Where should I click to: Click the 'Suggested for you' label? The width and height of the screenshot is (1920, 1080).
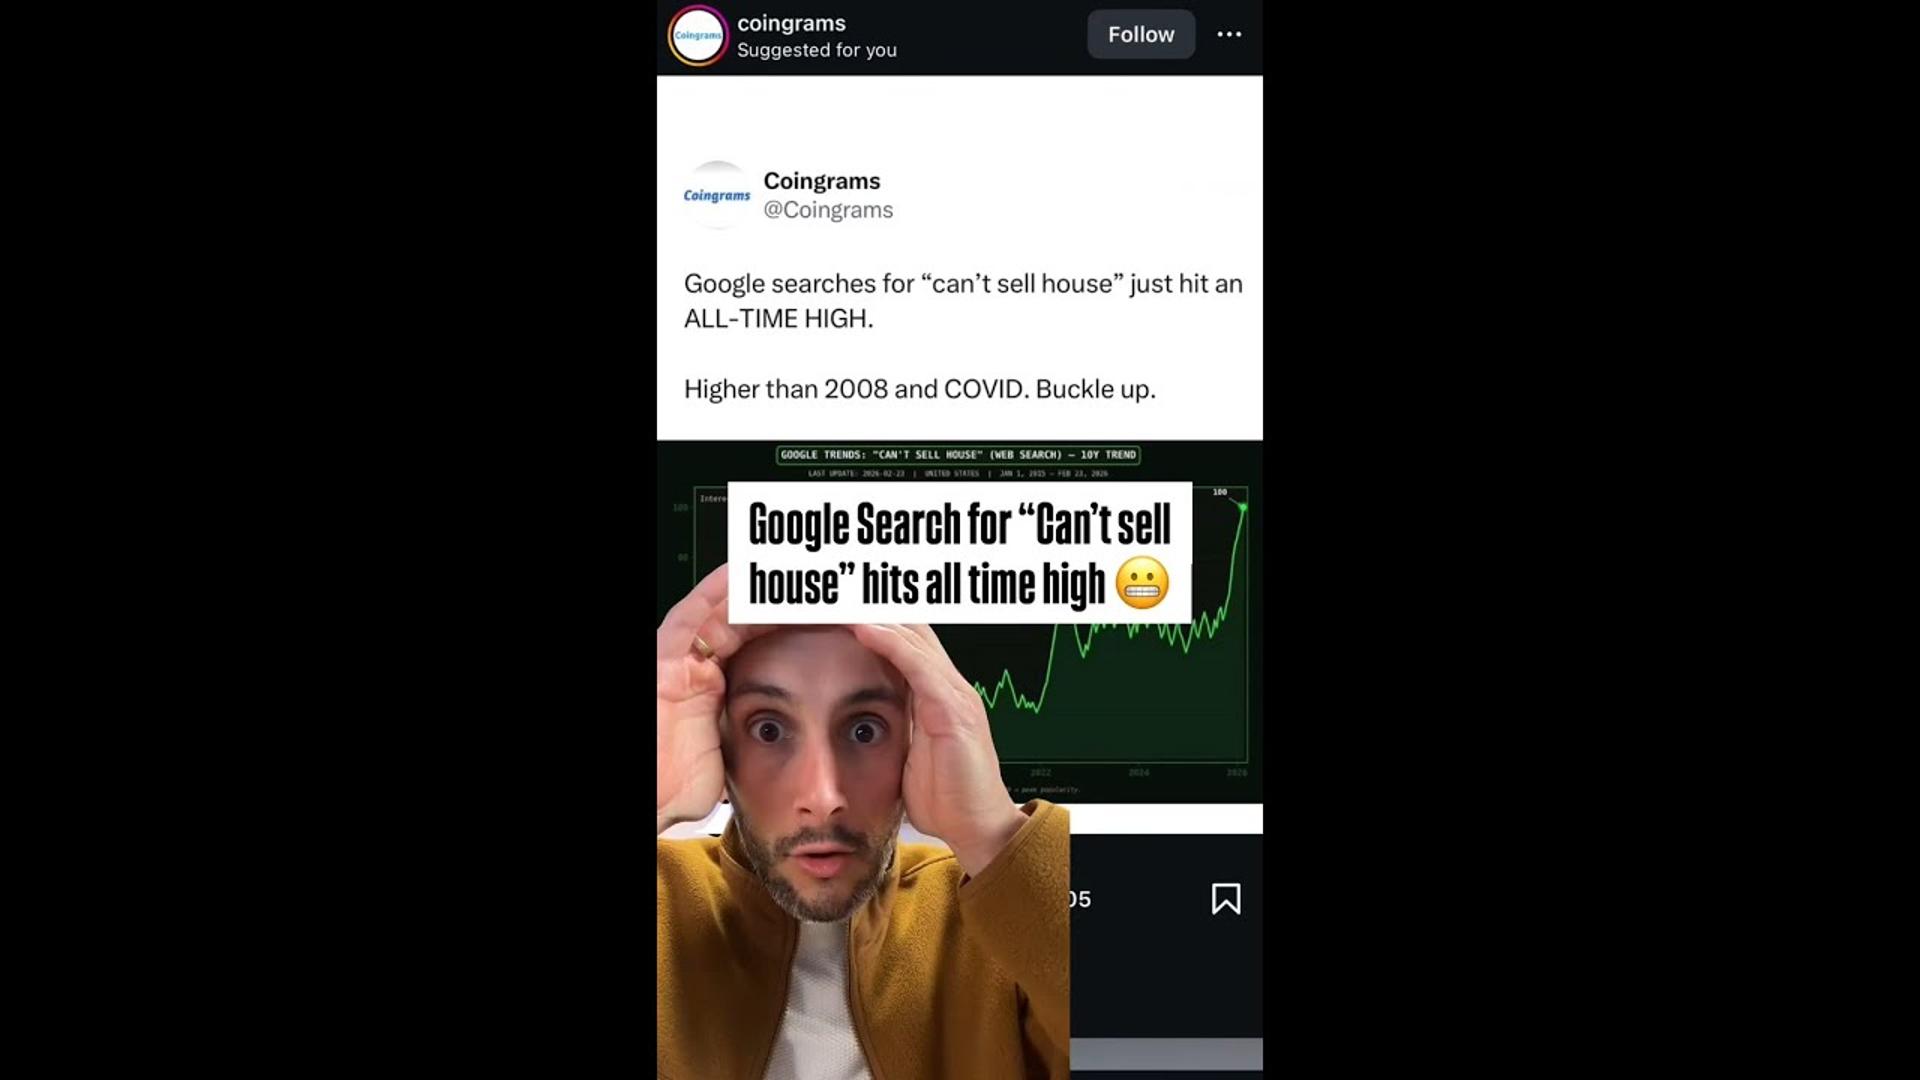[817, 50]
